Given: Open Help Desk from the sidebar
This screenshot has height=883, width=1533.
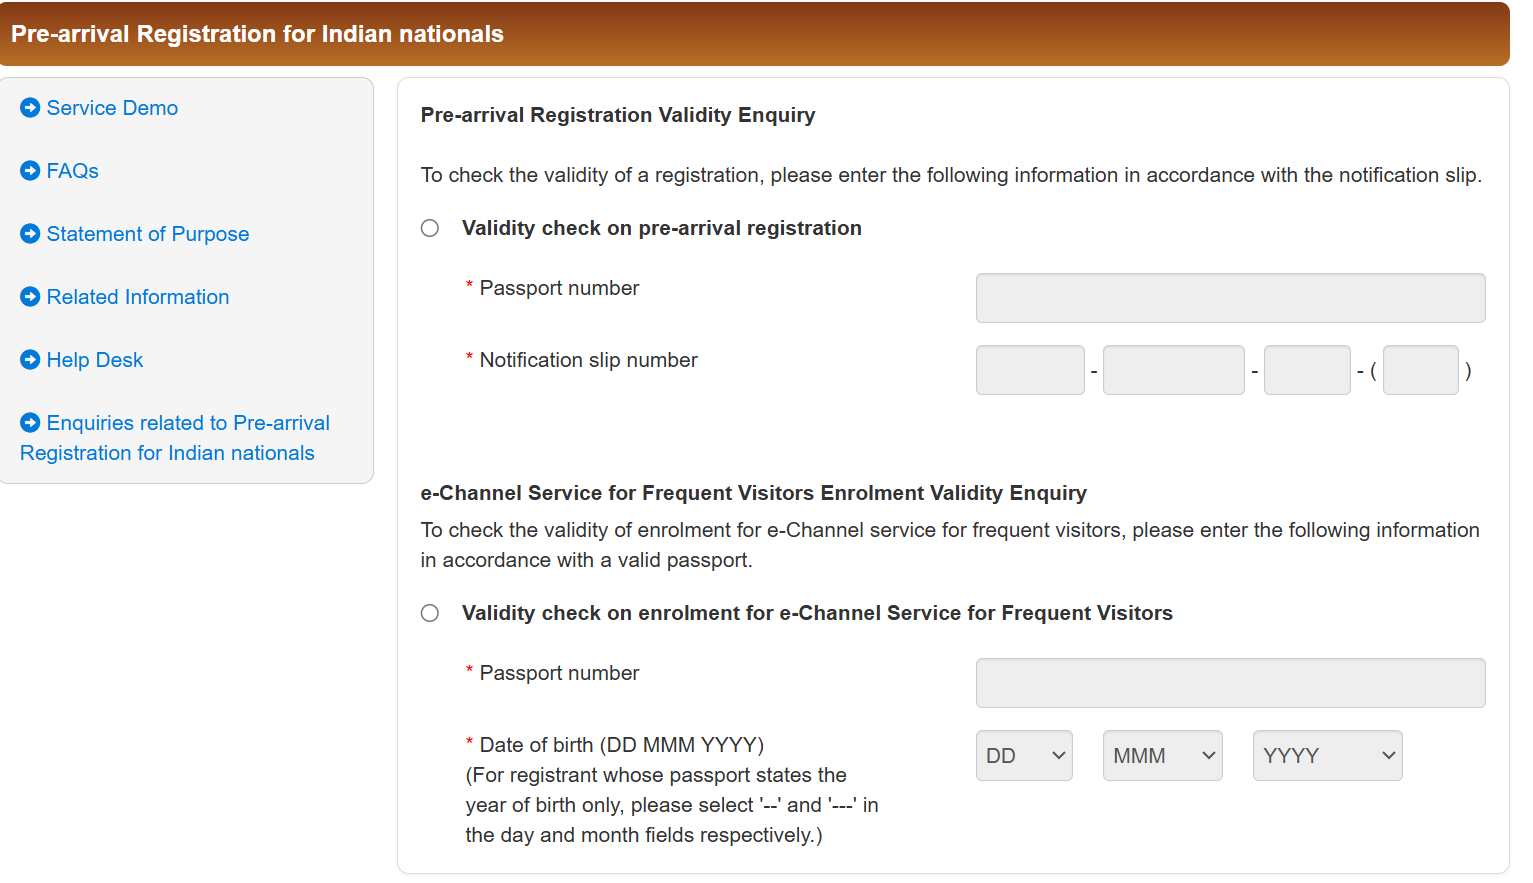Looking at the screenshot, I should point(94,360).
